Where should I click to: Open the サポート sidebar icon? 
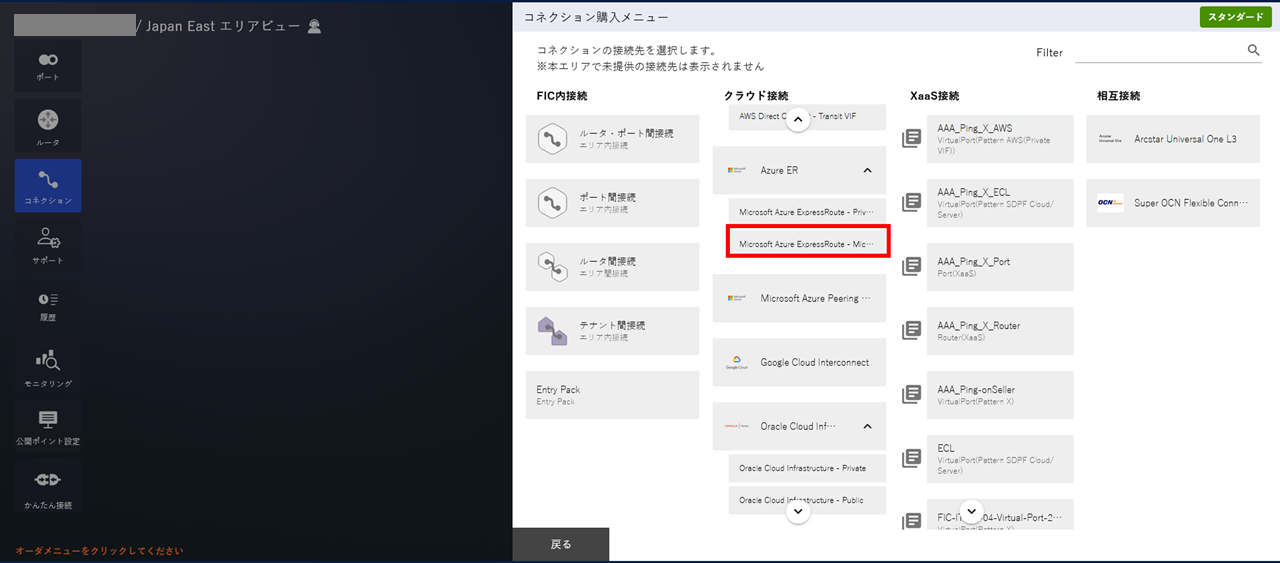click(x=48, y=245)
